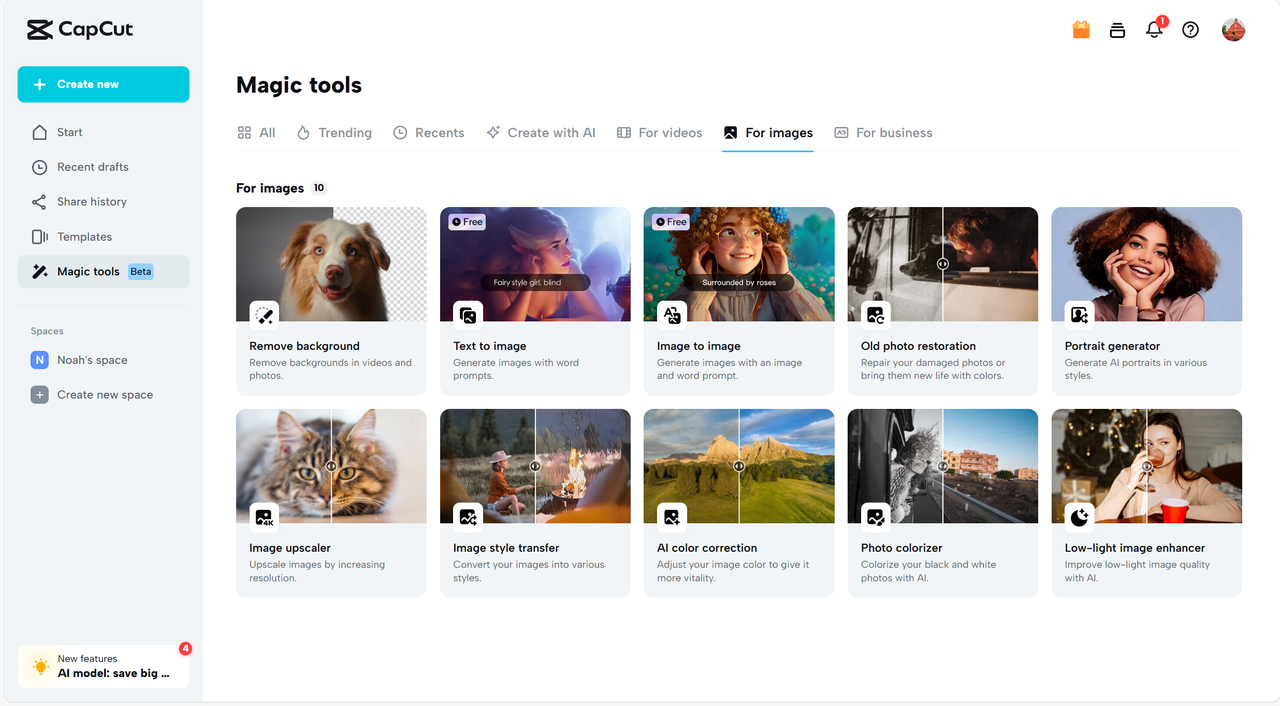This screenshot has height=706, width=1280.
Task: Click the Portrait generator title text
Action: click(x=1113, y=346)
